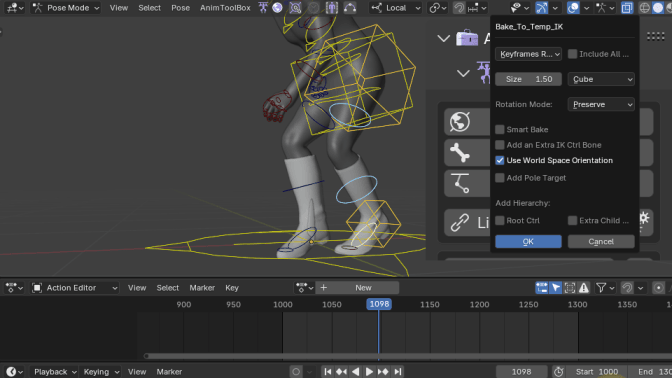This screenshot has height=378, width=672.
Task: Toggle the viewport overlays icon in header
Action: (x=573, y=8)
